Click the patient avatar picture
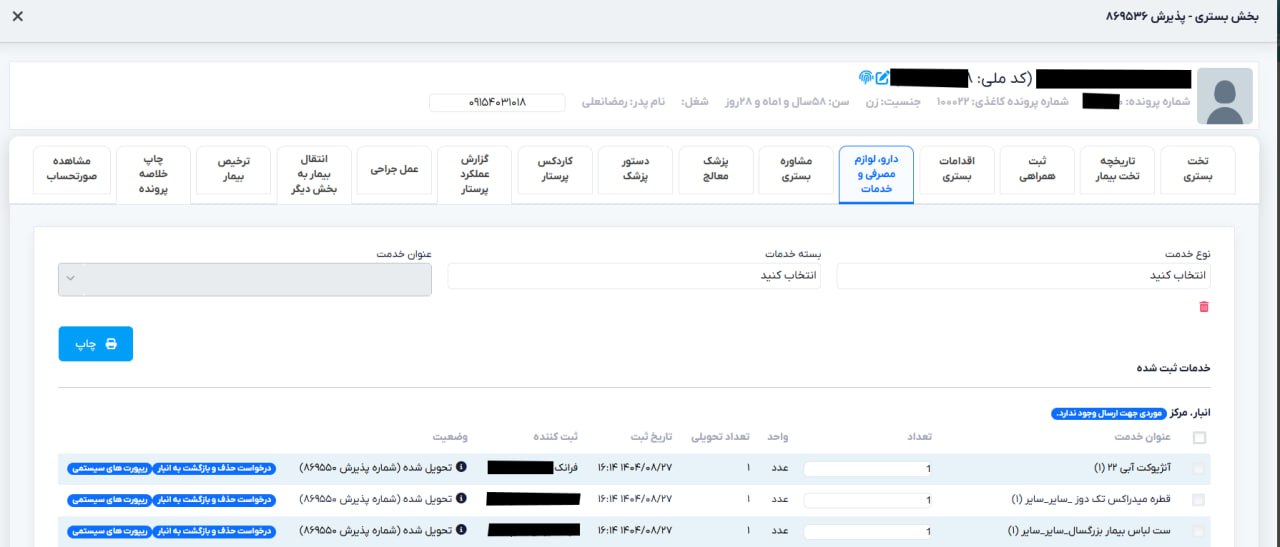This screenshot has width=1280, height=547. tap(1225, 96)
